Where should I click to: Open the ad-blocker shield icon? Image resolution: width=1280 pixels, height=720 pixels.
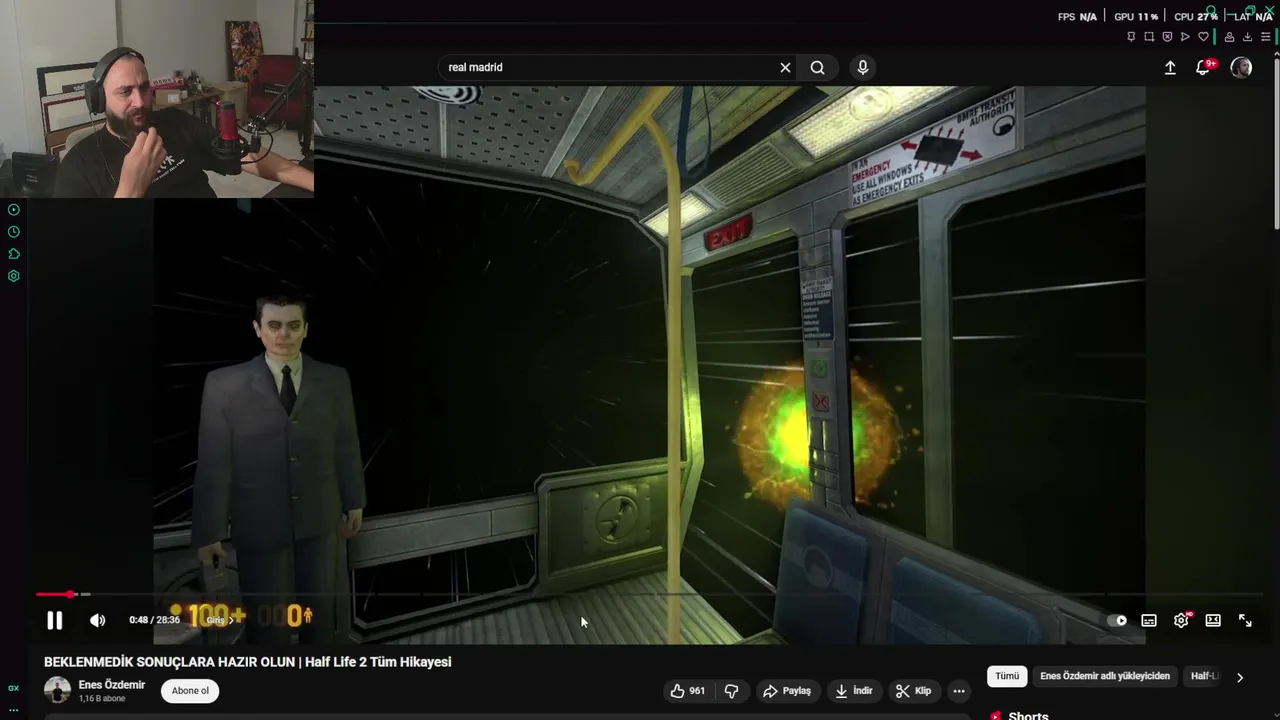(x=1167, y=37)
